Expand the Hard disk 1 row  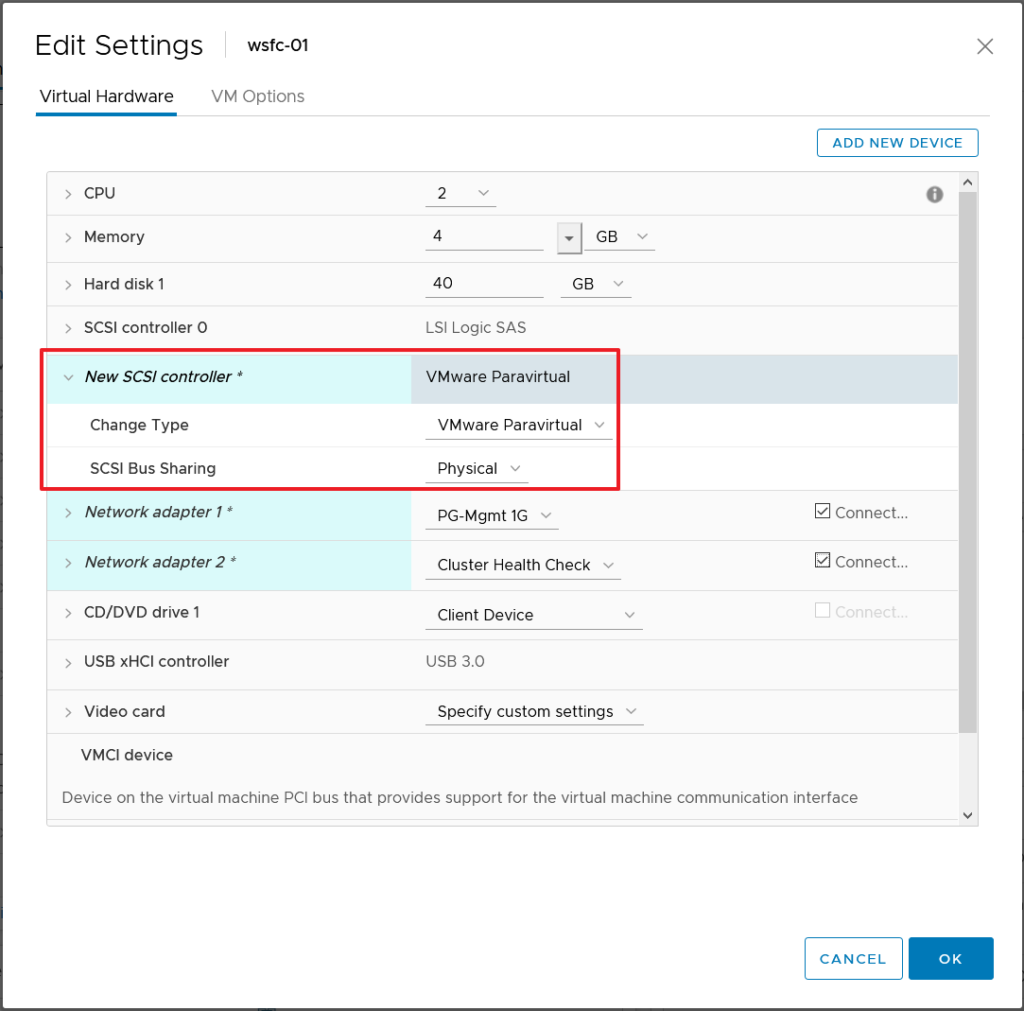coord(68,285)
